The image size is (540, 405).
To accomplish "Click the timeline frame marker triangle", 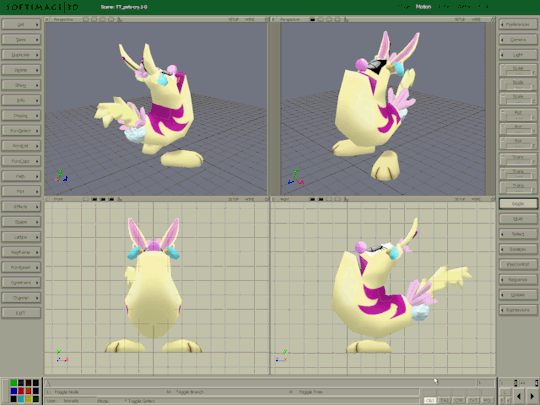I will coord(48,383).
